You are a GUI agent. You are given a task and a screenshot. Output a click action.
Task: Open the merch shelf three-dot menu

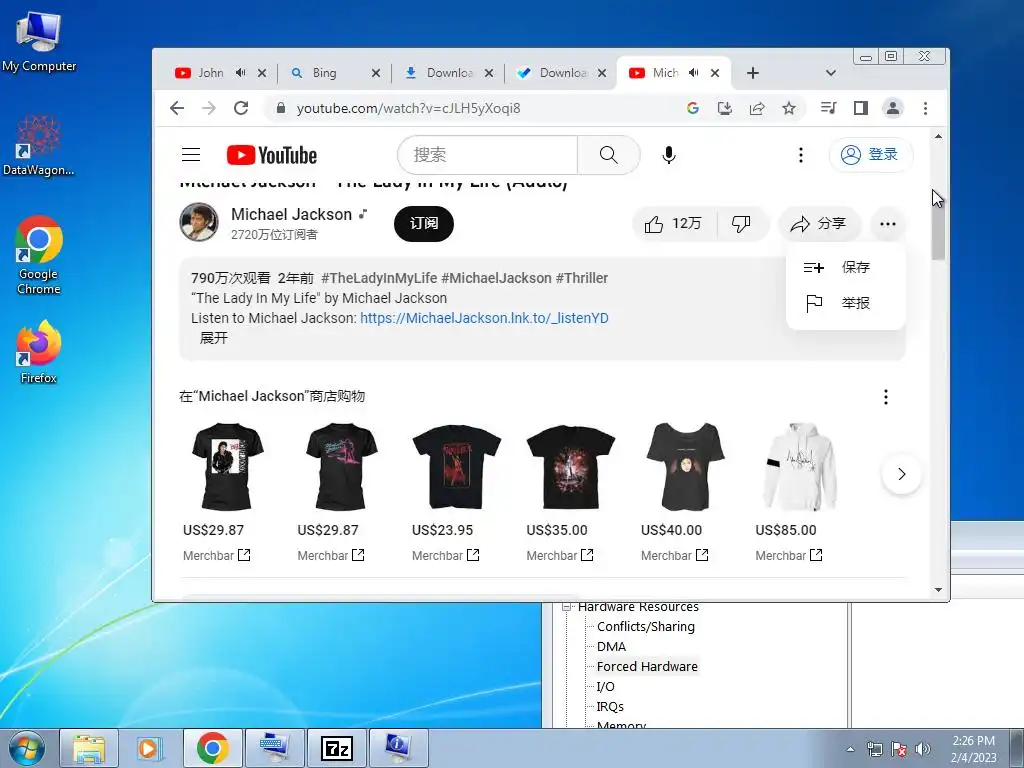tap(886, 396)
